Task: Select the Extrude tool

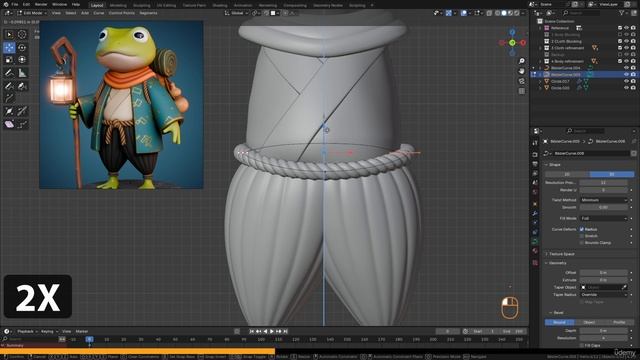Action: [x=9, y=98]
